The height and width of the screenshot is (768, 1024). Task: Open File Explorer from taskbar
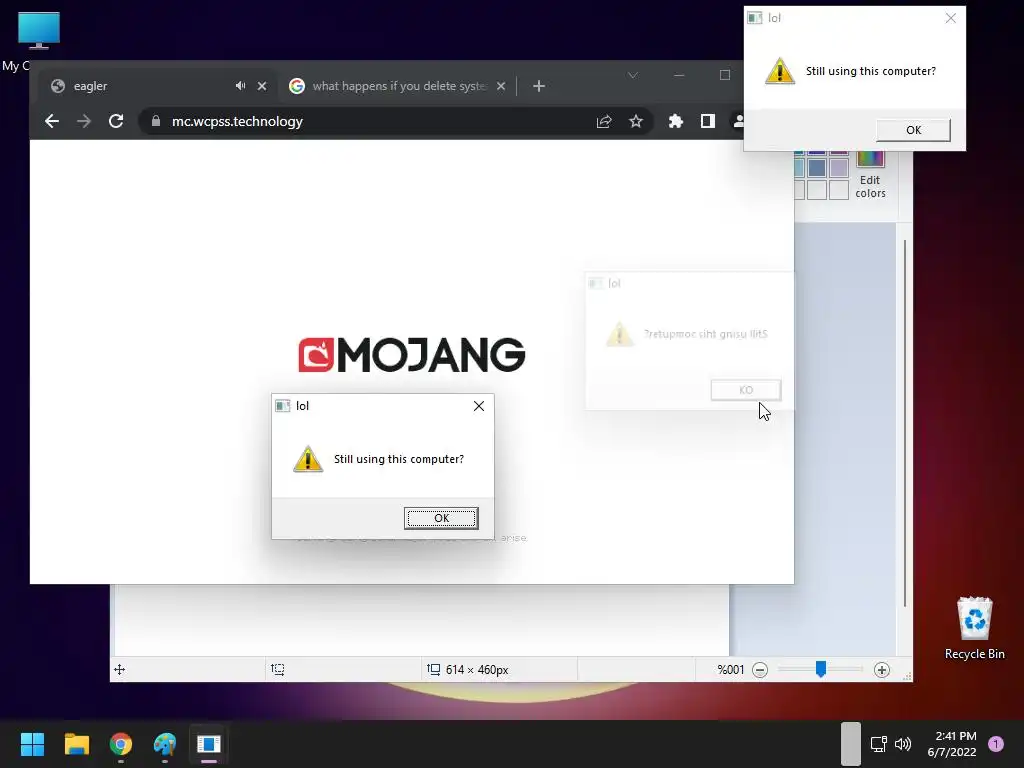point(76,744)
